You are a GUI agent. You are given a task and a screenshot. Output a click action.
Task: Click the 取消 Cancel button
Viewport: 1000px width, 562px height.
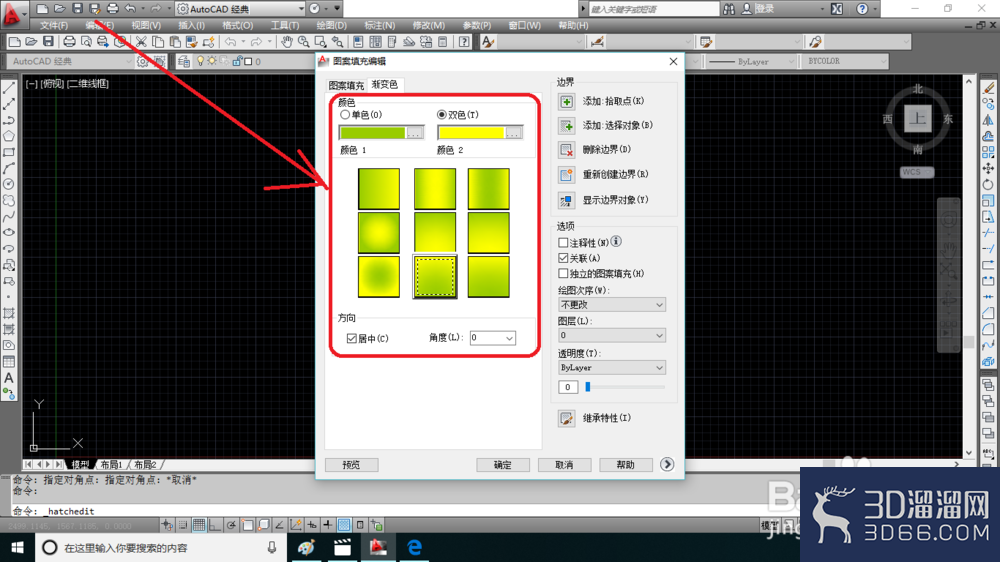pyautogui.click(x=564, y=465)
